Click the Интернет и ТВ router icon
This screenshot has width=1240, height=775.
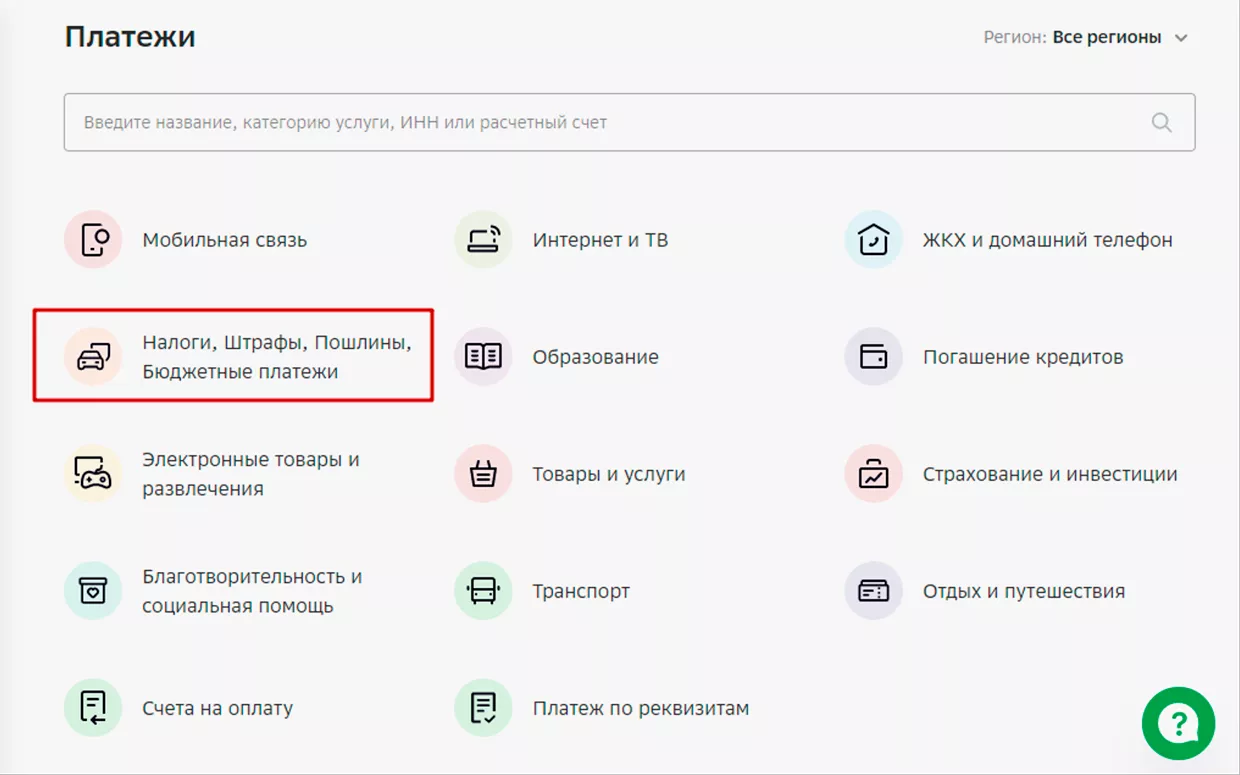(483, 240)
